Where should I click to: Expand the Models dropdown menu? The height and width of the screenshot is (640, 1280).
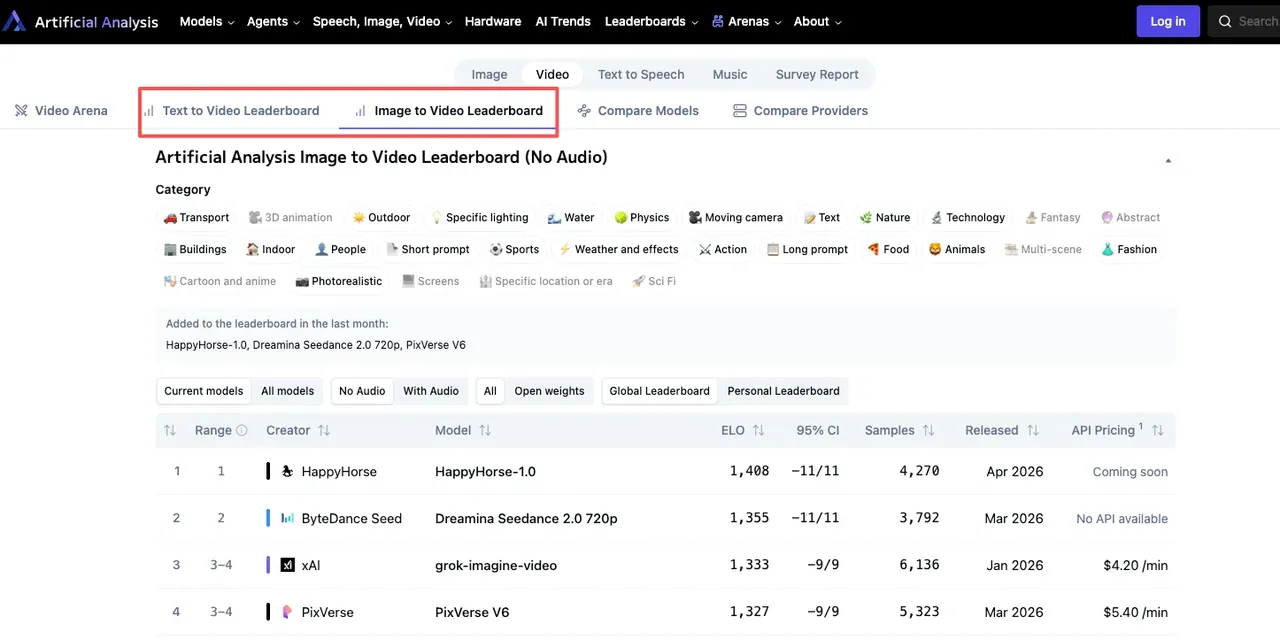pyautogui.click(x=207, y=21)
